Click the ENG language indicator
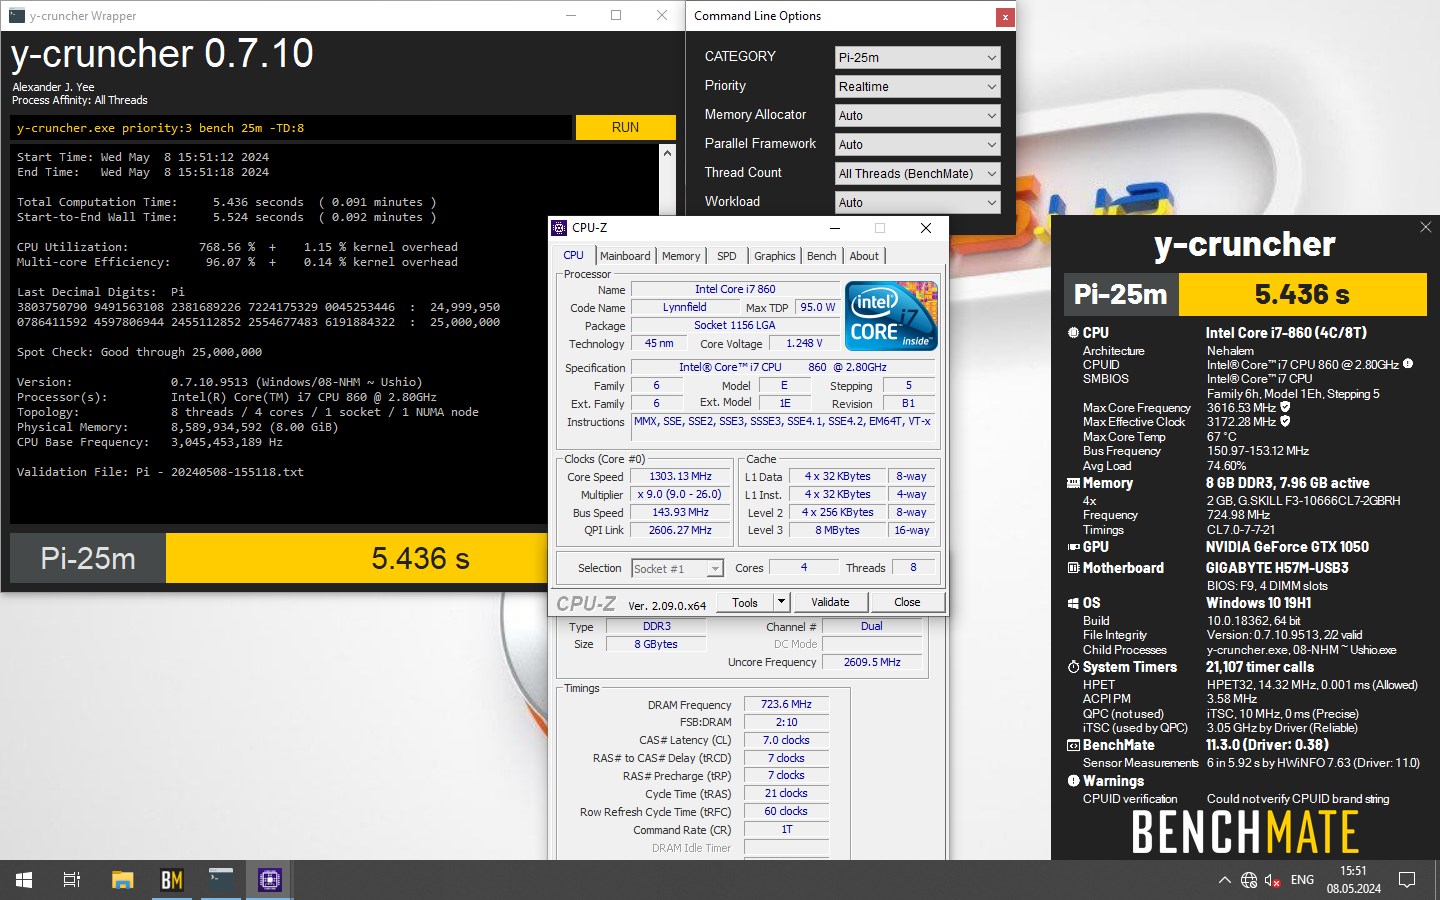This screenshot has width=1440, height=900. click(1302, 880)
